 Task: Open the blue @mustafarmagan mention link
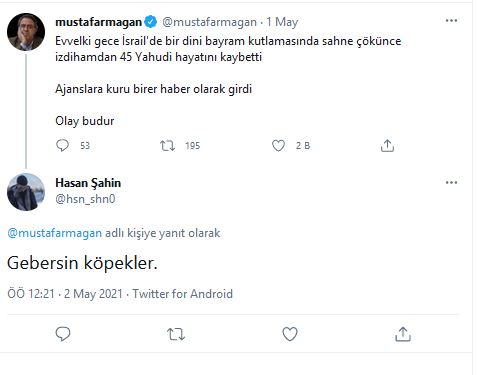[55, 233]
